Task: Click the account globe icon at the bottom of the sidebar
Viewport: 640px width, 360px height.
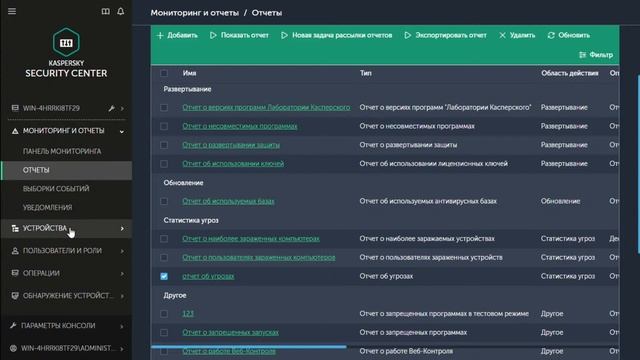Action: (13, 348)
